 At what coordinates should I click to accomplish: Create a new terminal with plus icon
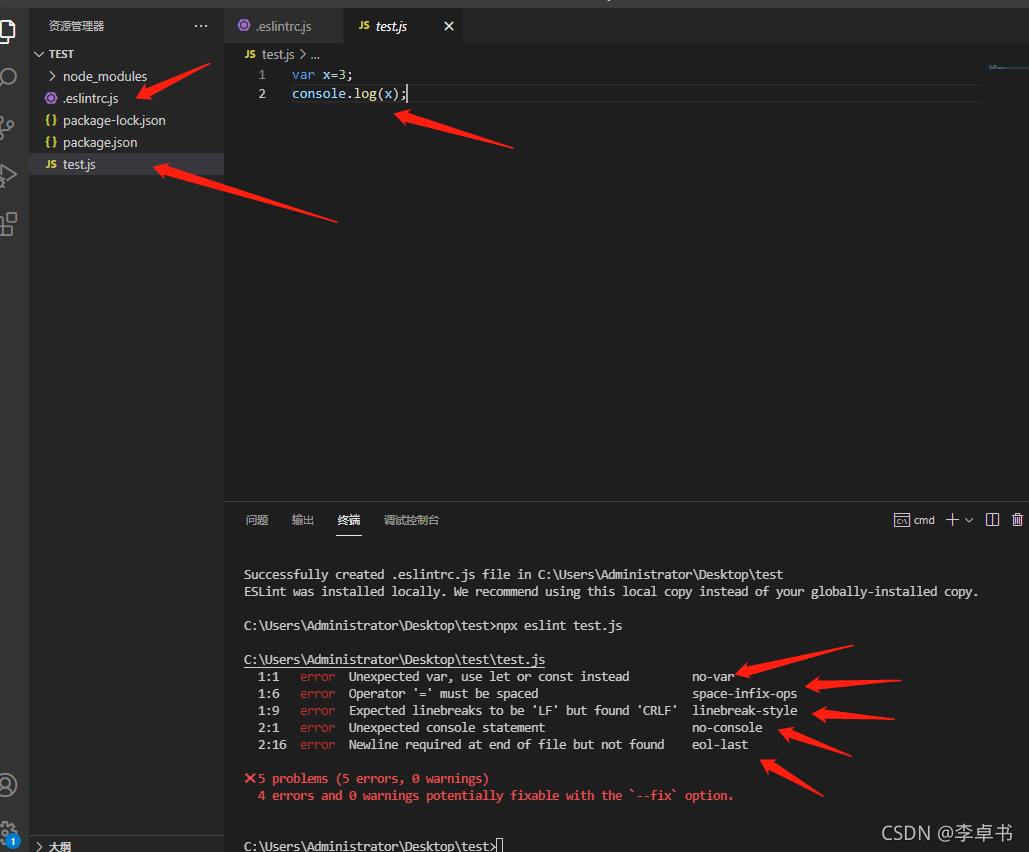click(952, 520)
